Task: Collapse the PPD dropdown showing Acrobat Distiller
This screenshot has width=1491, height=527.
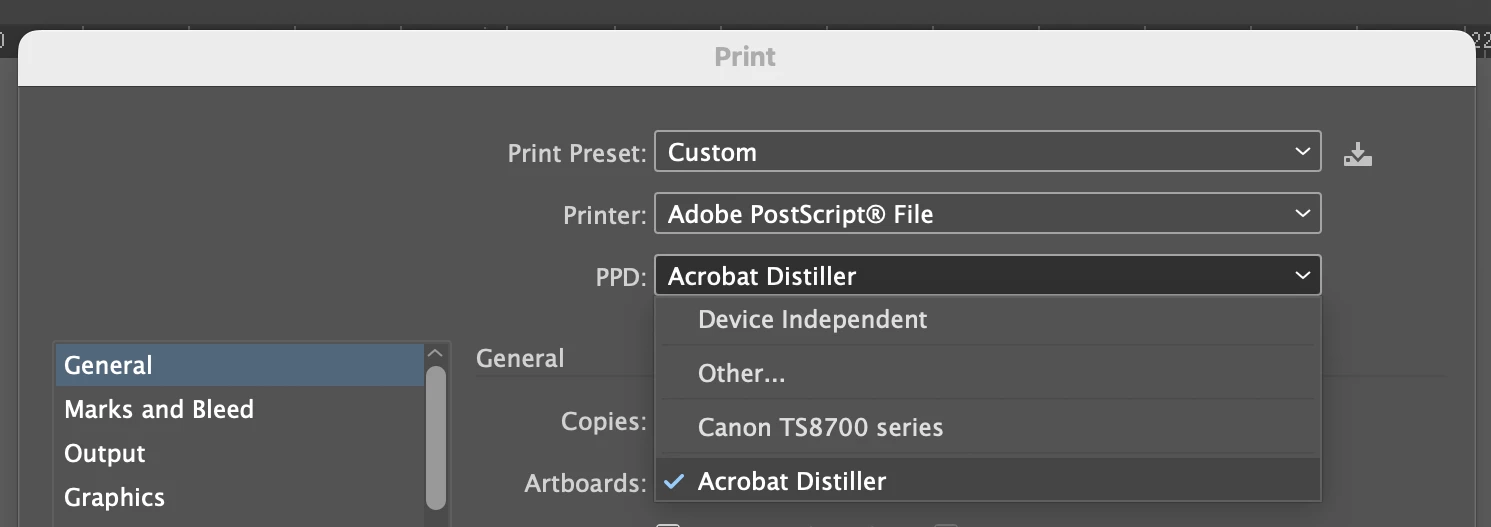Action: 988,275
